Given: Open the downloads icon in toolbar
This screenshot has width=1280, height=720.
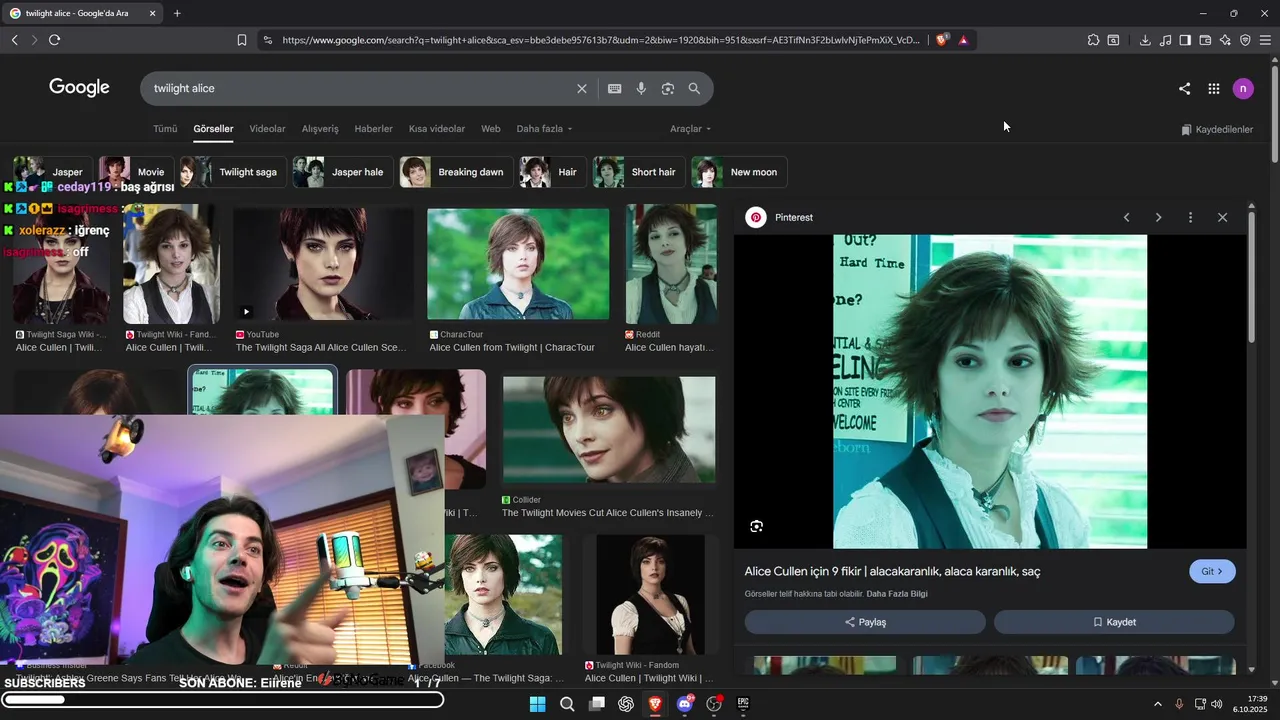Looking at the screenshot, I should (x=1145, y=40).
